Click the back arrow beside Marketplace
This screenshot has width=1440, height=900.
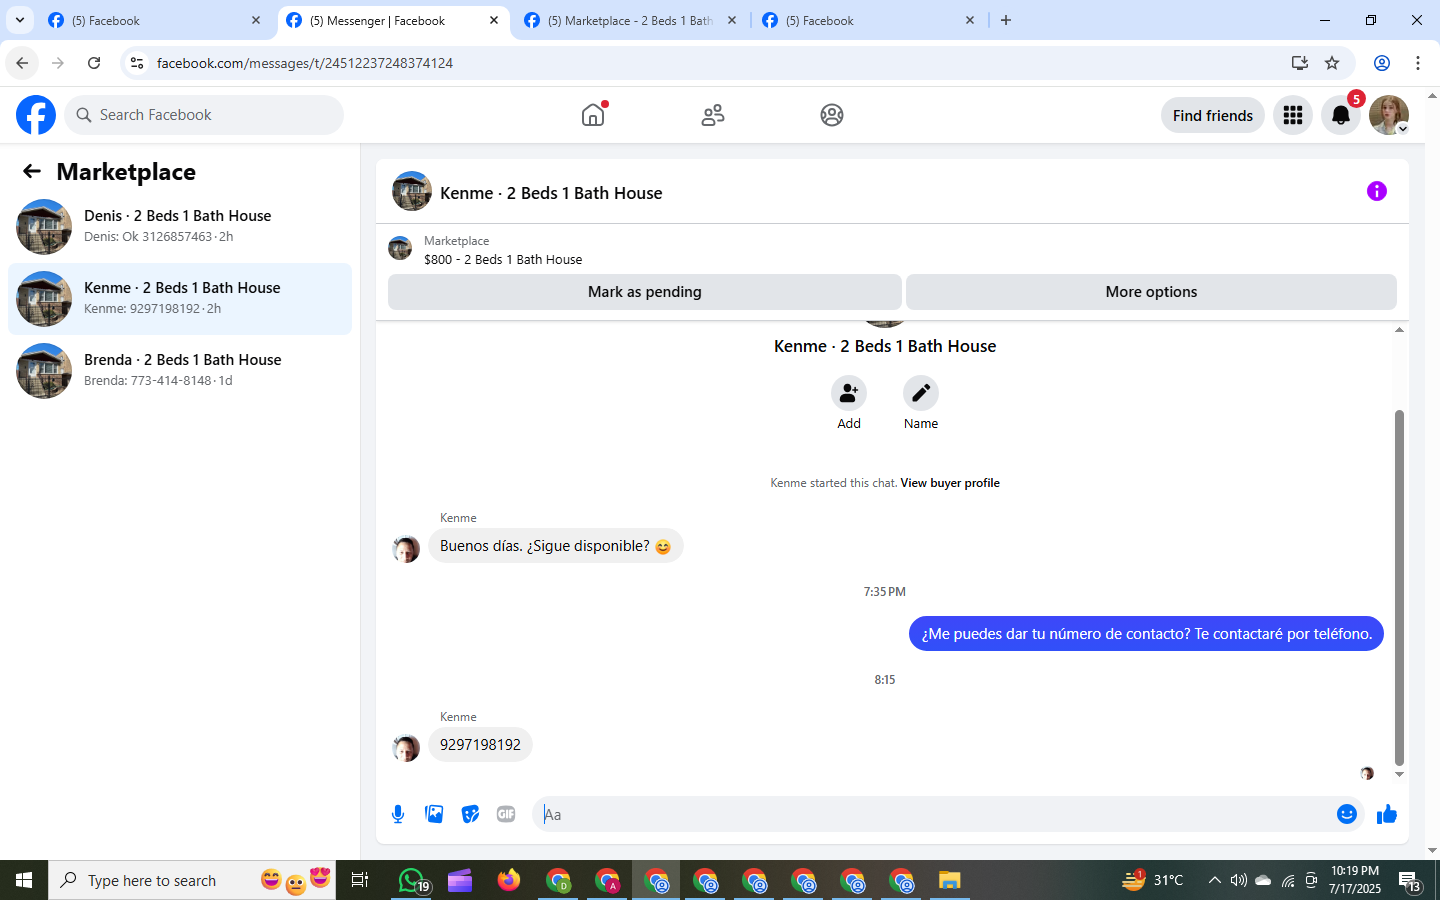(x=32, y=171)
